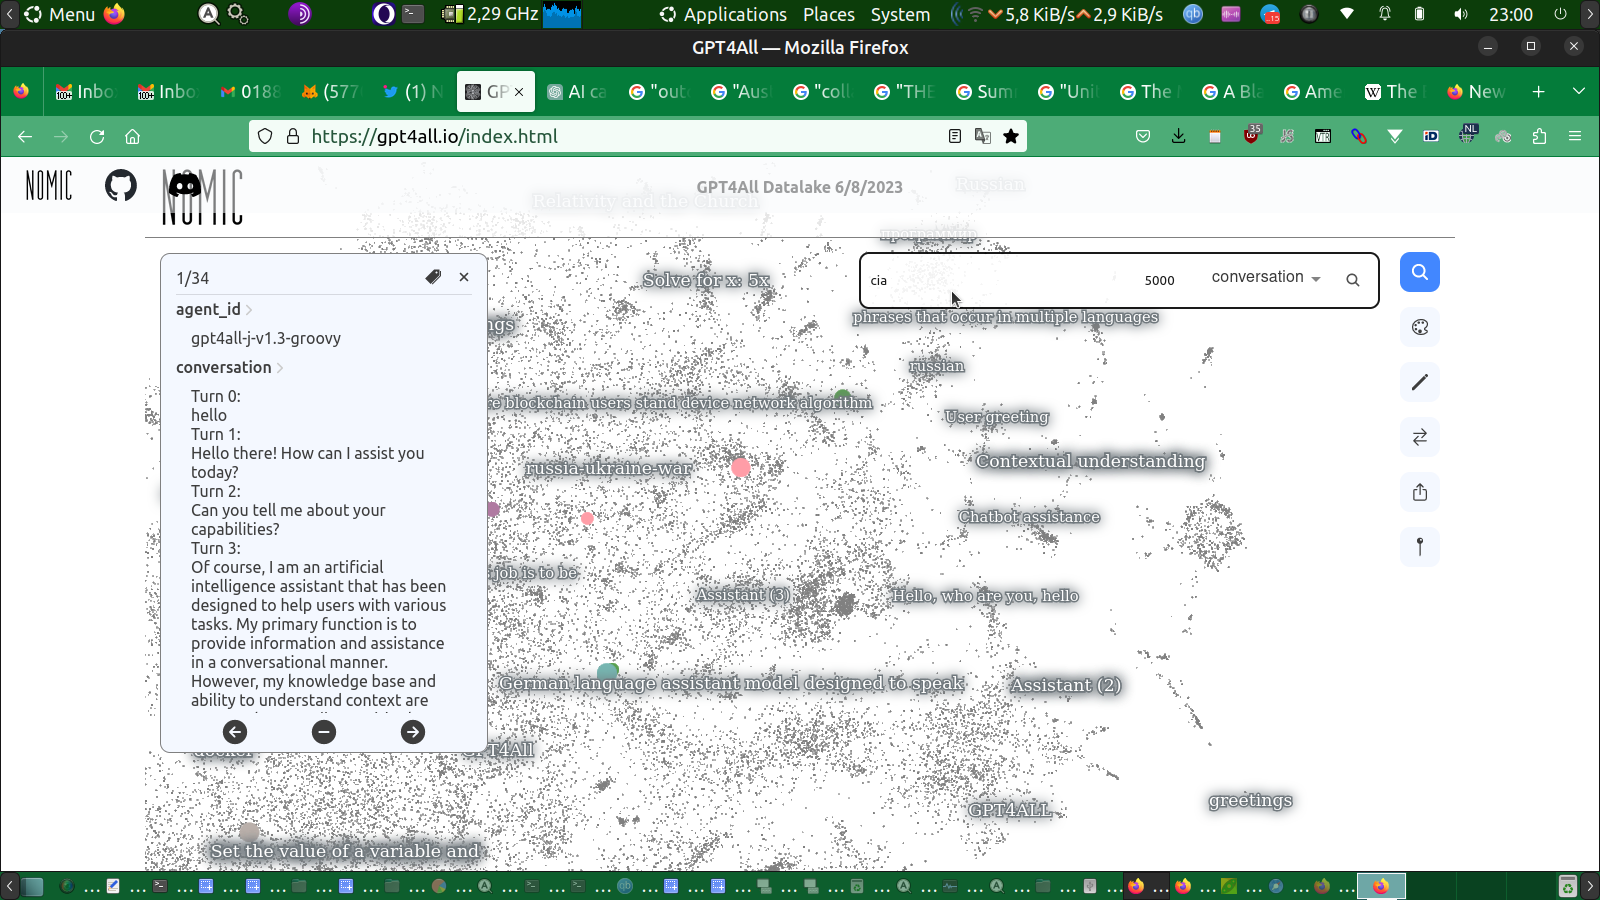
Task: Open the main Menu launcher
Action: tap(60, 14)
